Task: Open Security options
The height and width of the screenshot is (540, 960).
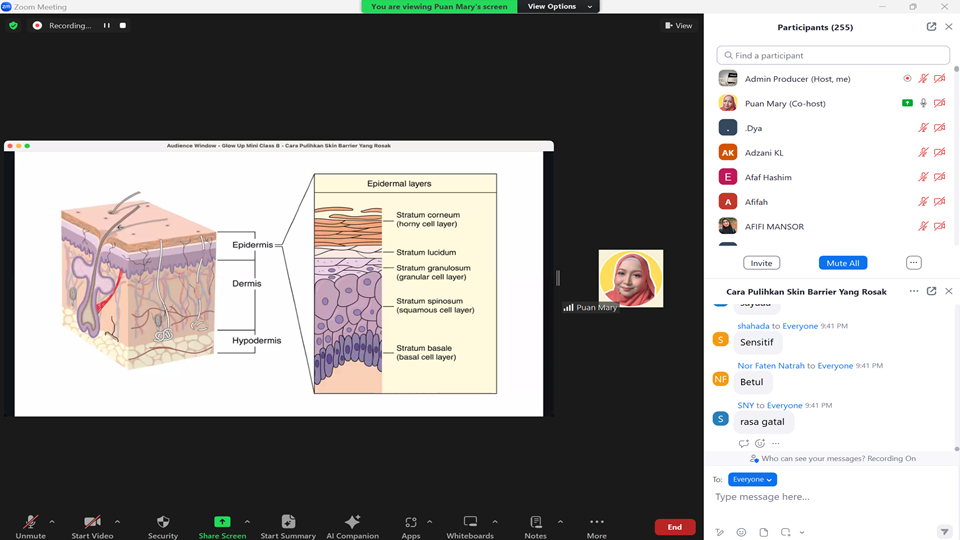Action: [163, 527]
